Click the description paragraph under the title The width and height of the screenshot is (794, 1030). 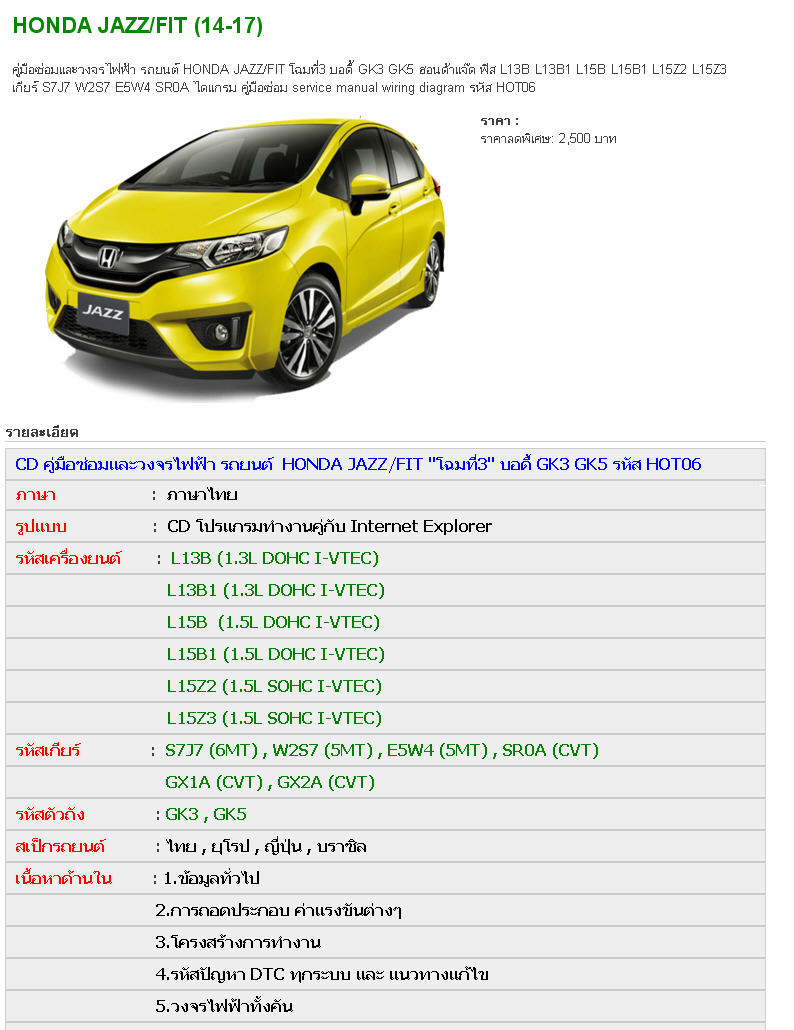pyautogui.click(x=370, y=78)
